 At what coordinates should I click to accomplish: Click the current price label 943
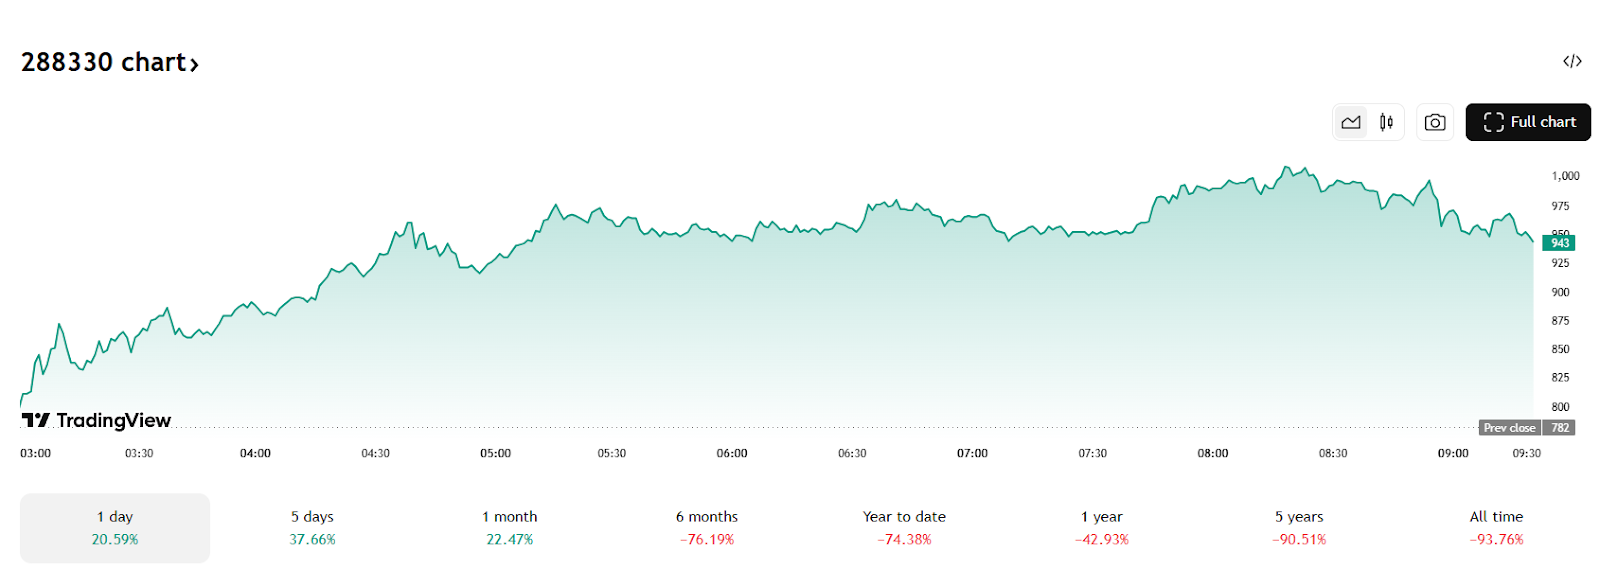(x=1559, y=243)
